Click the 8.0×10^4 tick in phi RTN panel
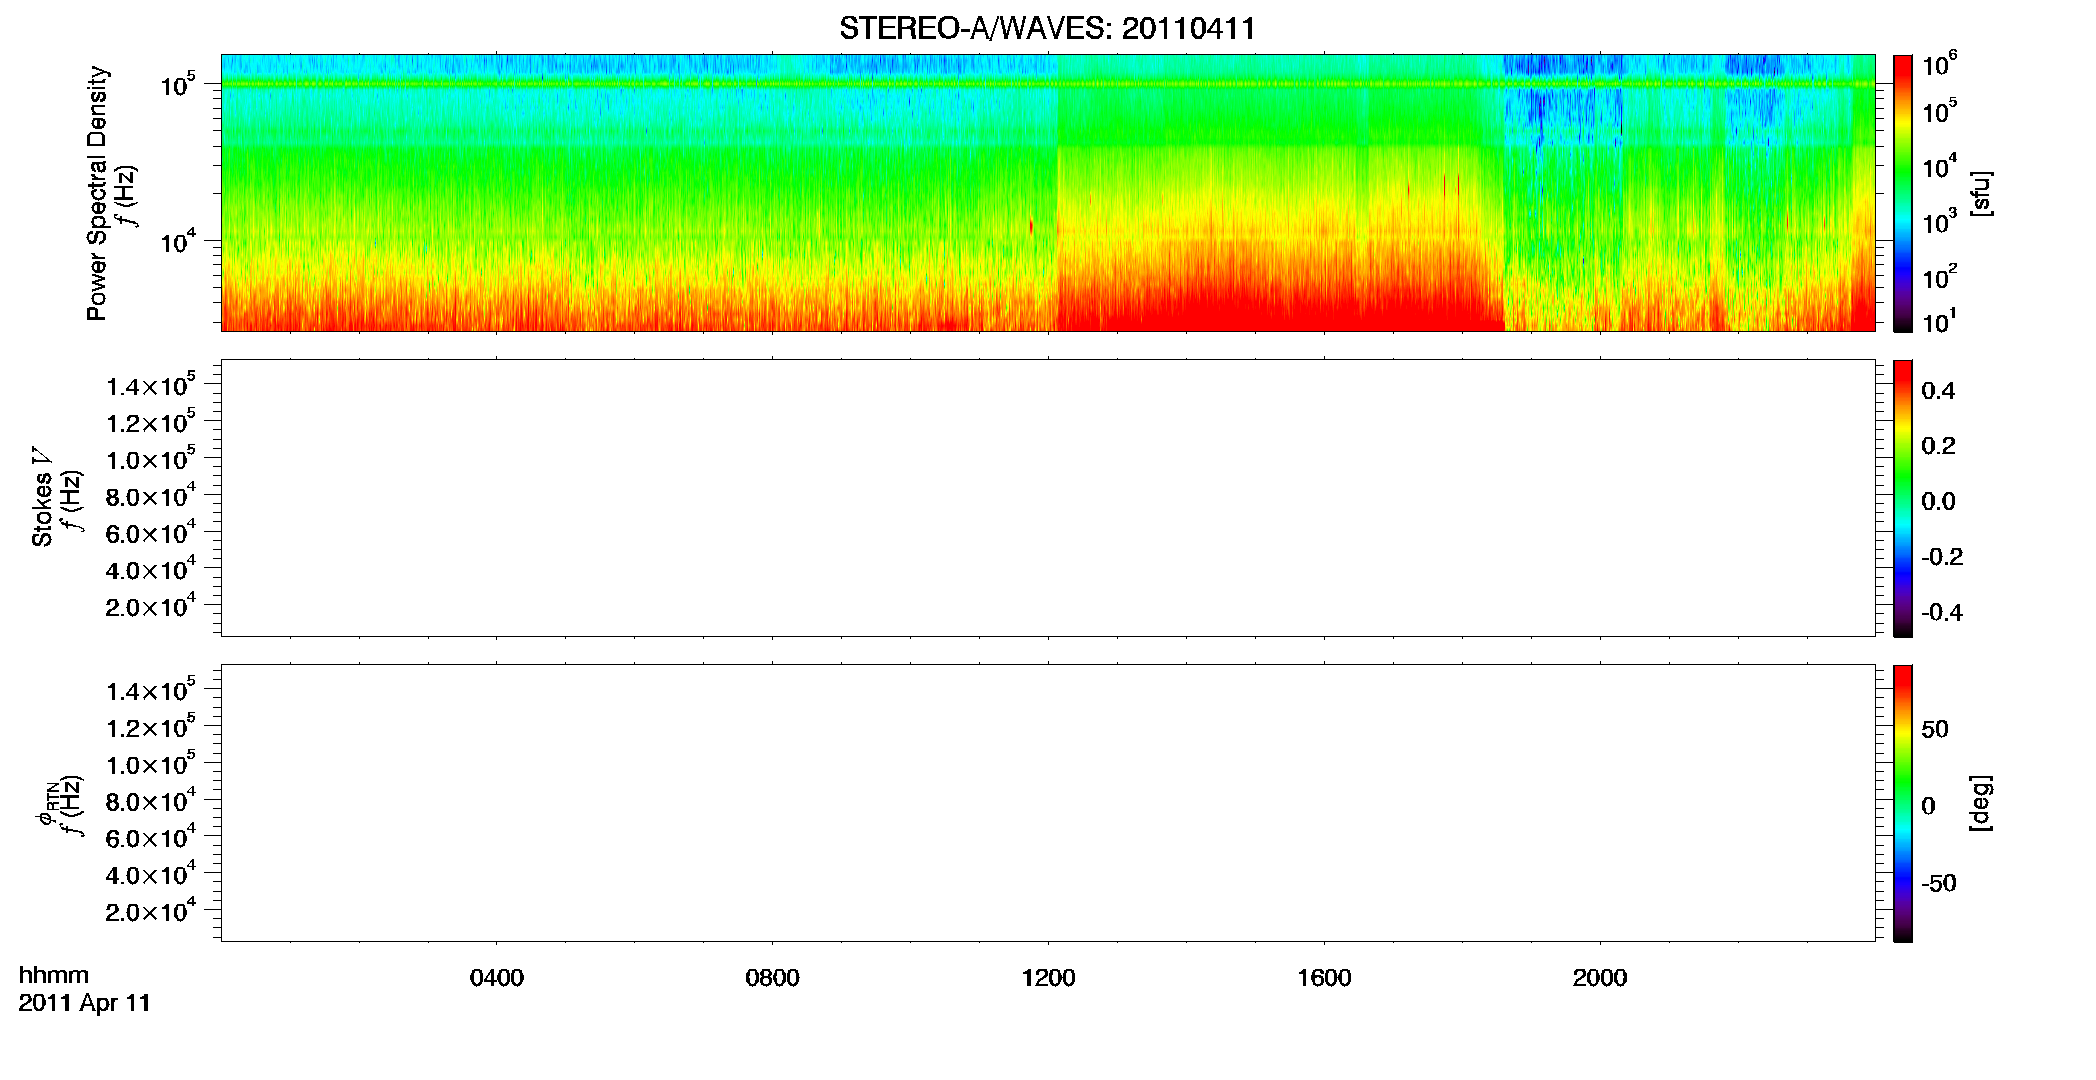Viewport: 2096px width, 1080px height. click(x=151, y=800)
